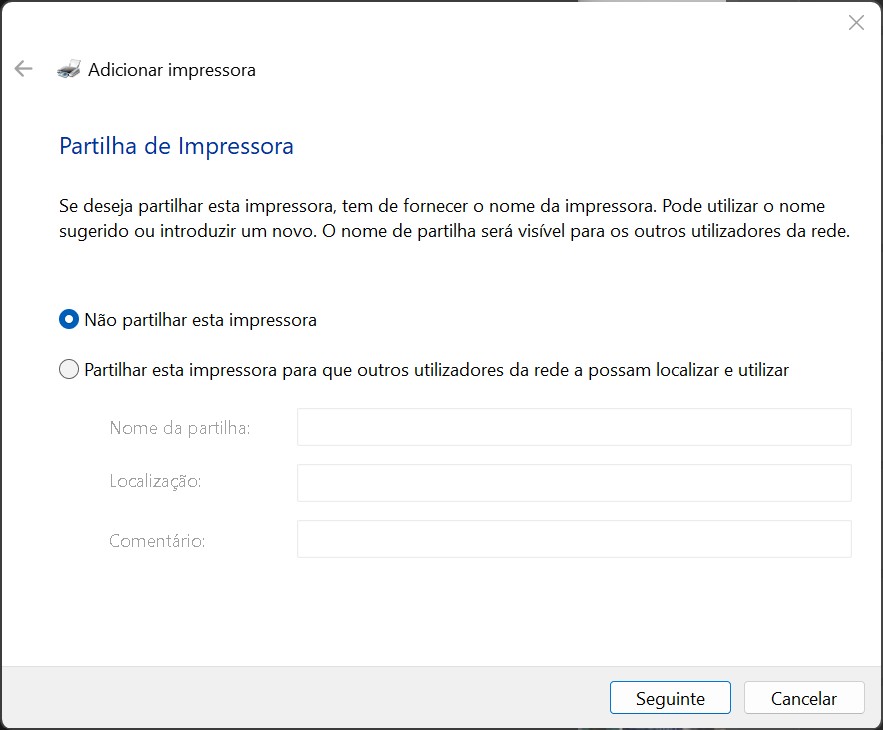Click inside the Comentário field
The image size is (883, 730).
(574, 539)
